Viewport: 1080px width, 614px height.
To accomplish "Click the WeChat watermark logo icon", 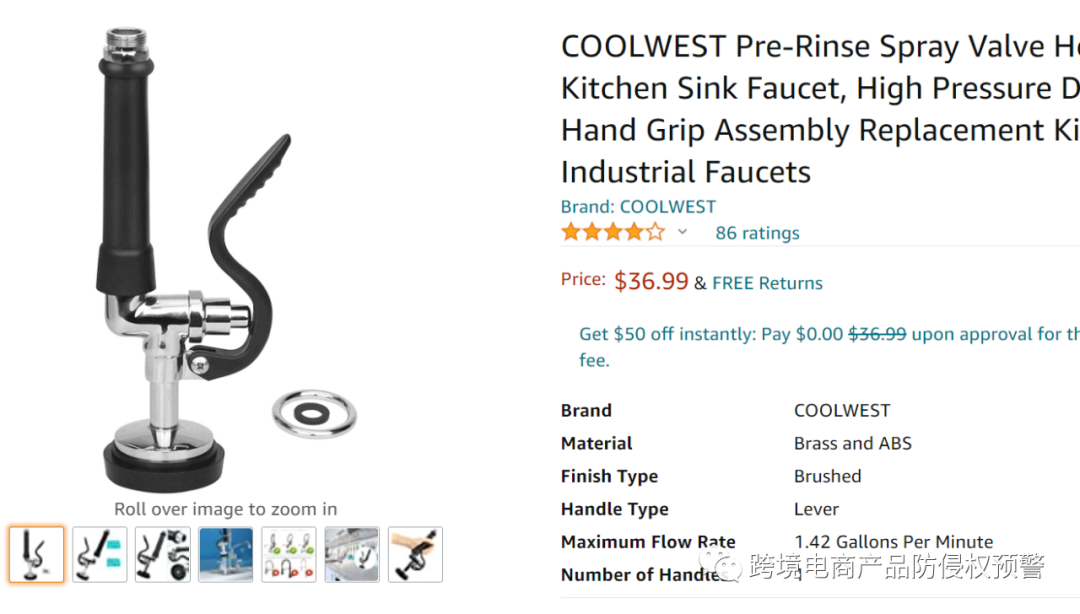I will 720,568.
